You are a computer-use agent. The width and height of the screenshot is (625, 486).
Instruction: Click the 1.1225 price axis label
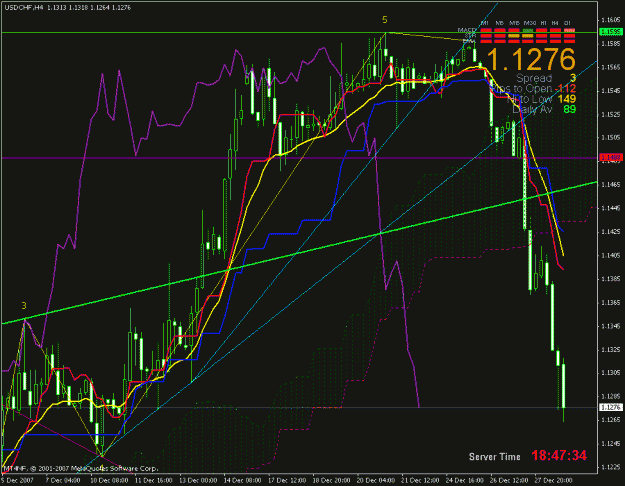pos(611,467)
